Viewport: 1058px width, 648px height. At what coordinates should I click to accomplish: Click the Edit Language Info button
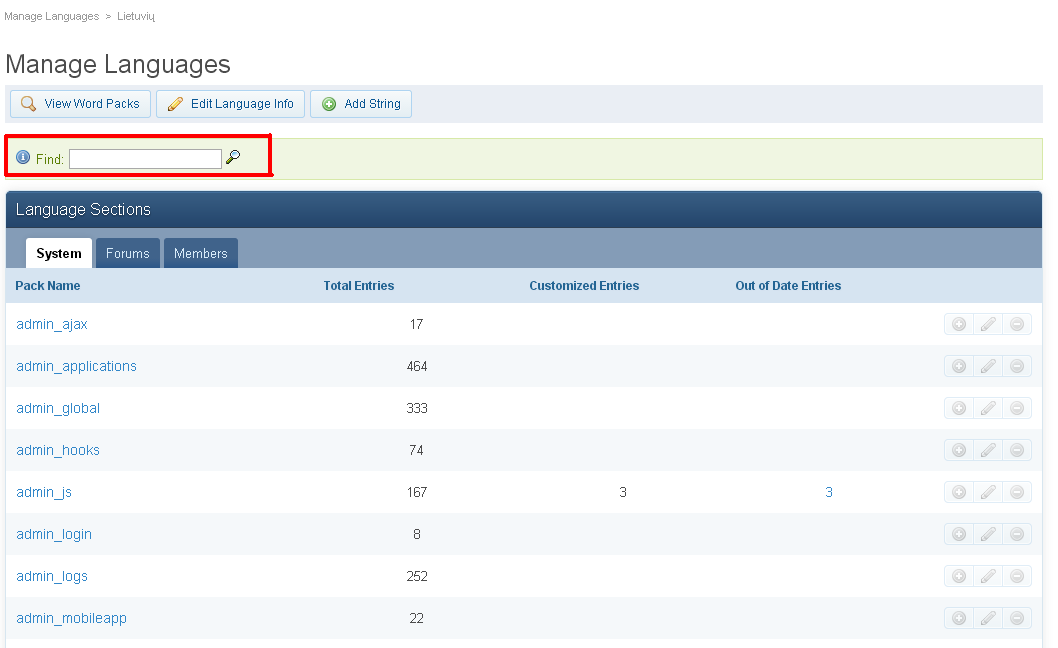pyautogui.click(x=231, y=104)
